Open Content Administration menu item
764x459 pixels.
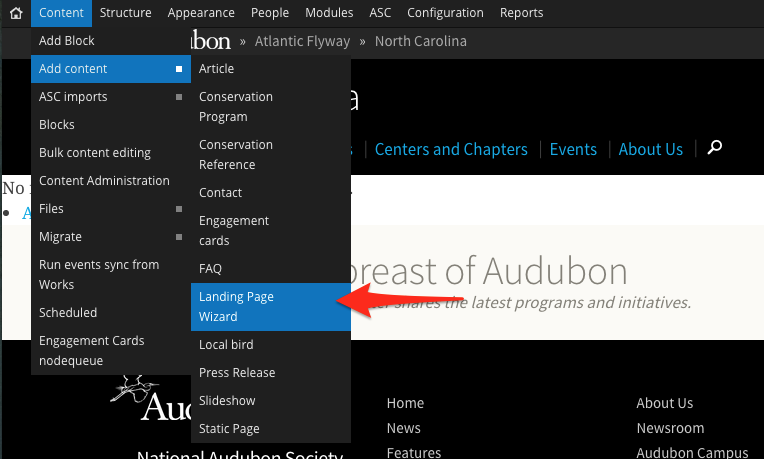click(111, 181)
